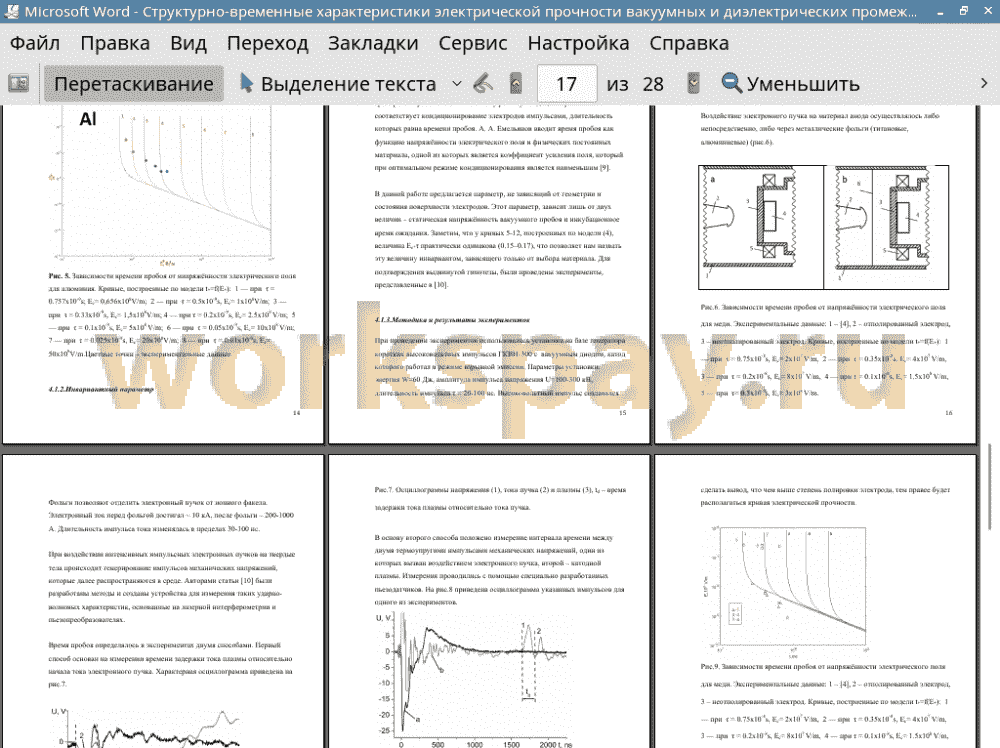Restore the window with the maximize button
Image resolution: width=1000 pixels, height=748 pixels.
[x=964, y=11]
